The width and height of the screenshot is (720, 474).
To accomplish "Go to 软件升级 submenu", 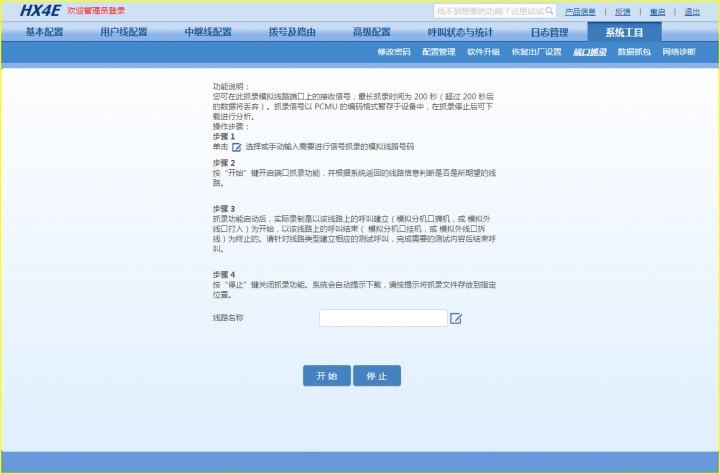I will tap(484, 52).
